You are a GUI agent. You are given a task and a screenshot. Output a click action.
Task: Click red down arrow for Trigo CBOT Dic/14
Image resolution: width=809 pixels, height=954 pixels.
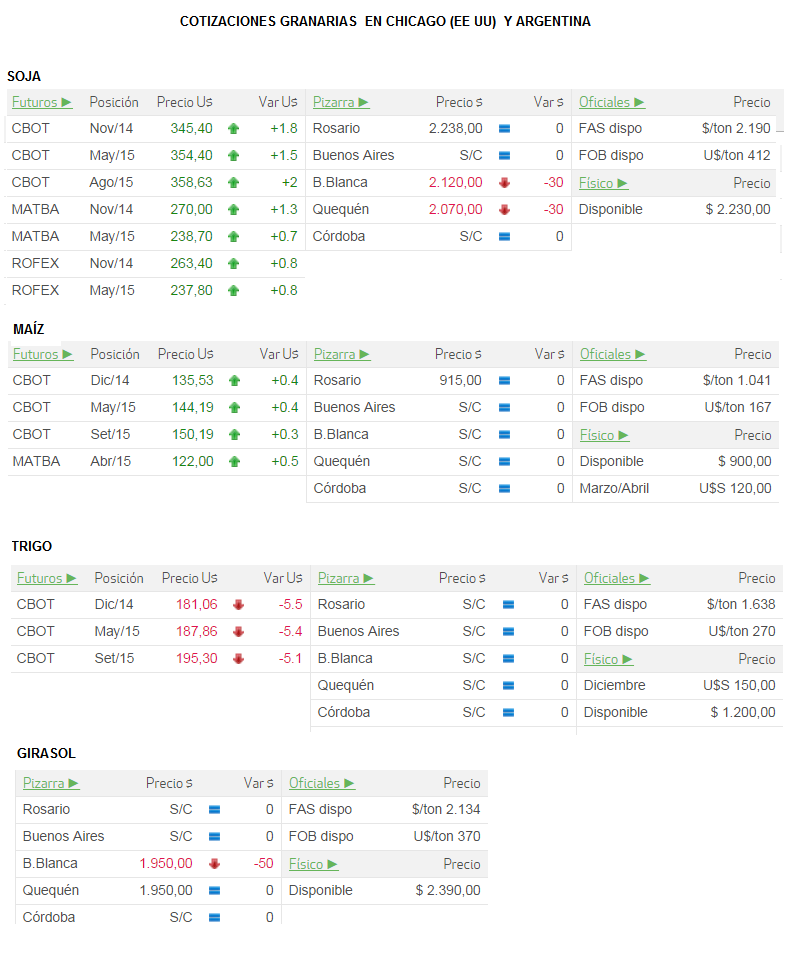238,605
